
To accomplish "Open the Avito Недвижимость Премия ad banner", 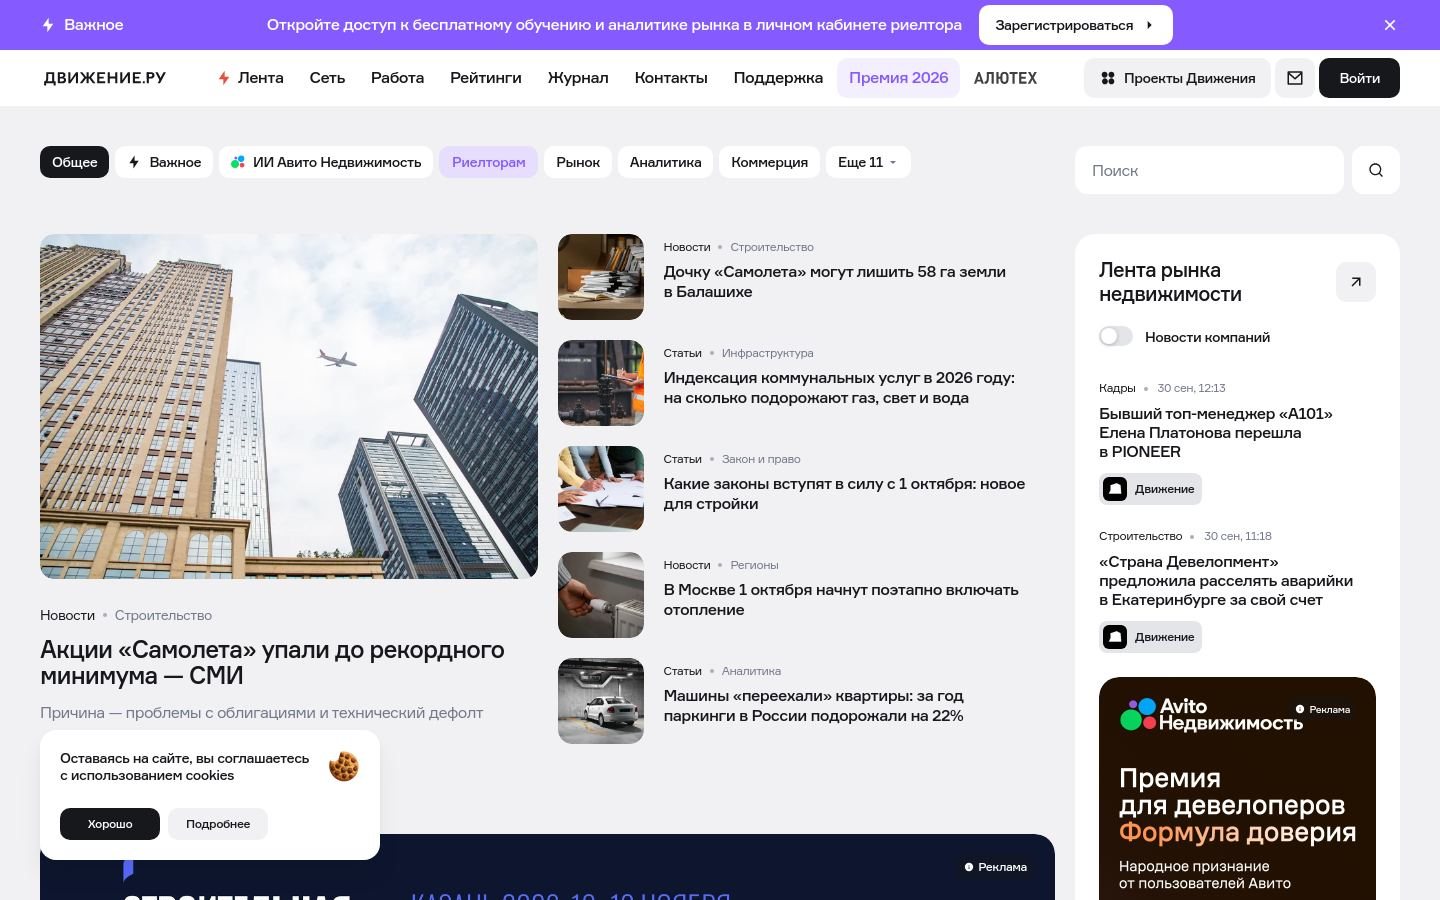I will pos(1237,788).
